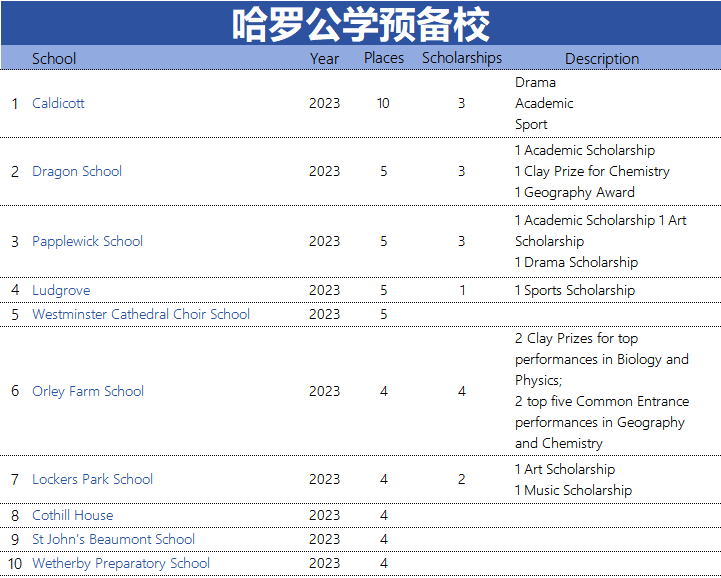This screenshot has width=721, height=578.
Task: Click '1 Geography Award' text
Action: coord(575,192)
